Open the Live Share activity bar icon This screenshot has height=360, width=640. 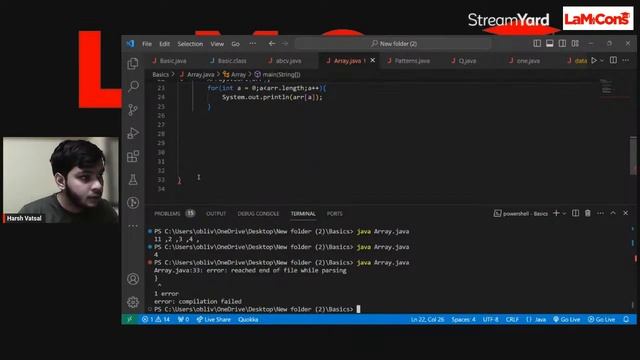(x=133, y=202)
